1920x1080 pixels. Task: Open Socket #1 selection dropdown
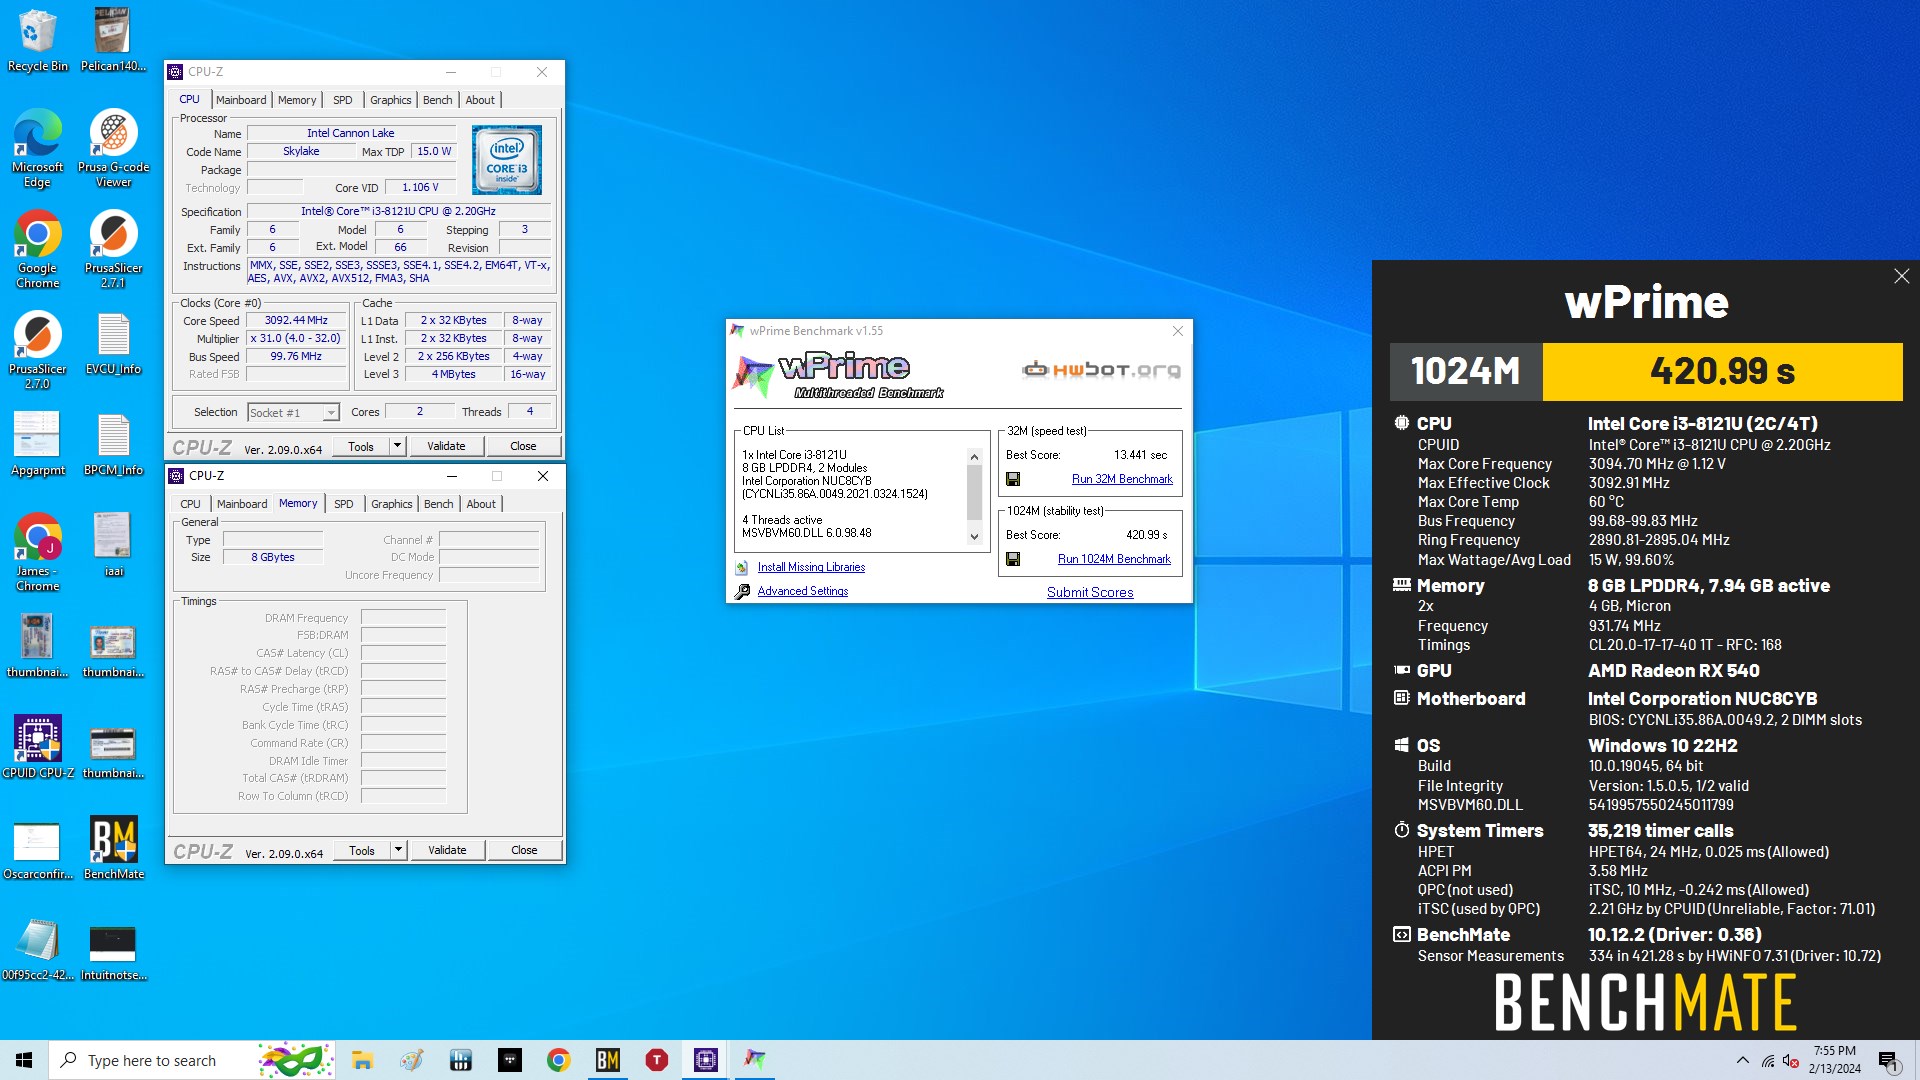pyautogui.click(x=293, y=412)
